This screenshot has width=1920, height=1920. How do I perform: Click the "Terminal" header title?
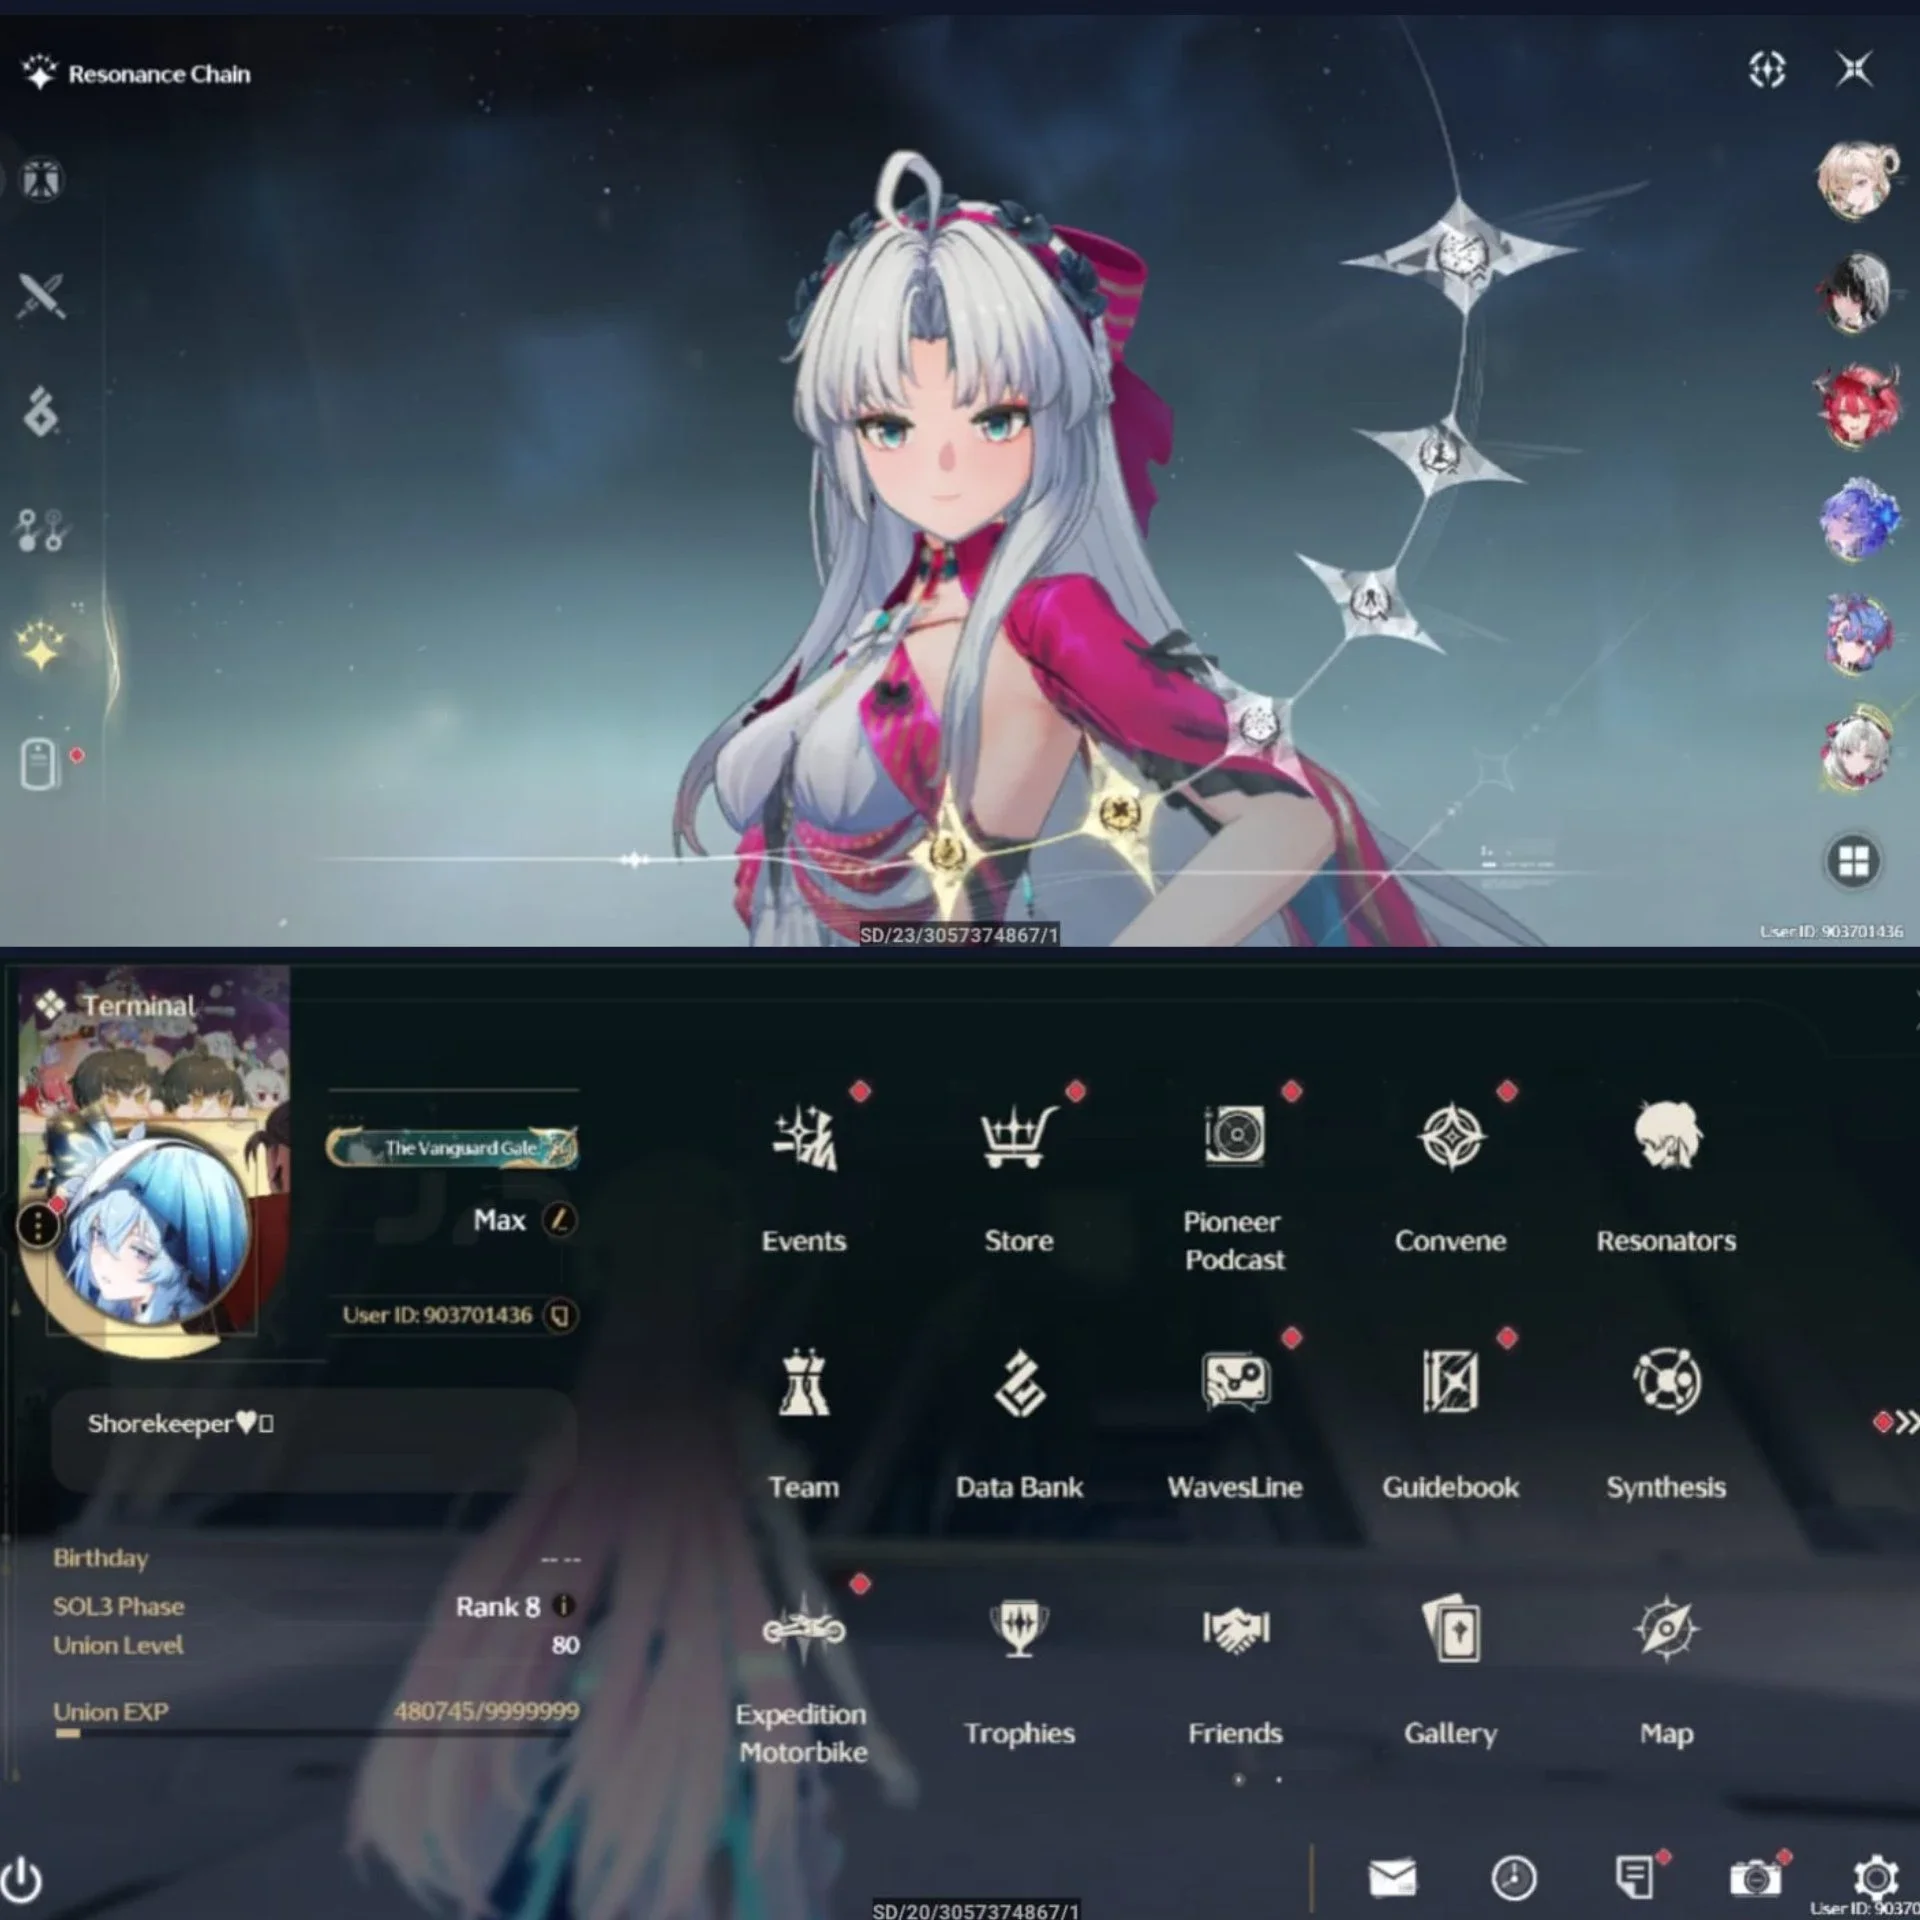139,1006
